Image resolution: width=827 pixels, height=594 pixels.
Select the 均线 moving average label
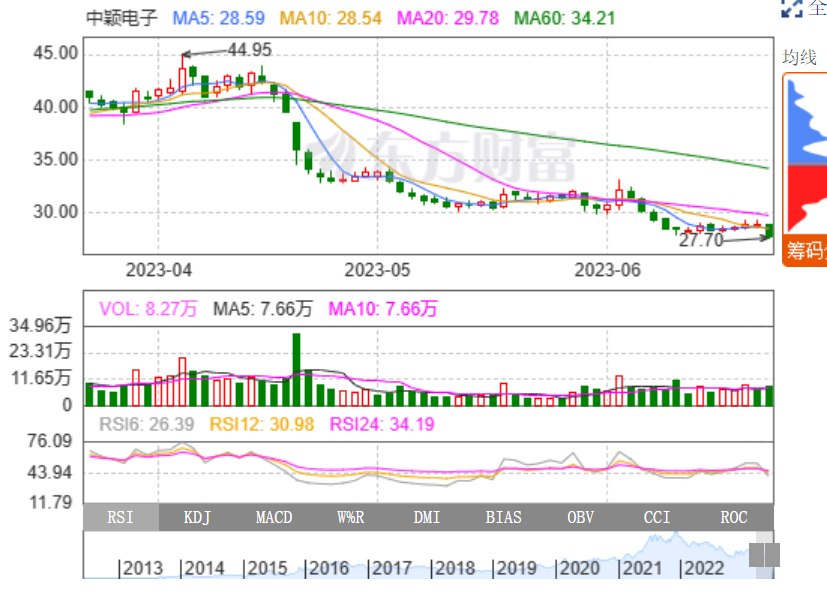799,58
